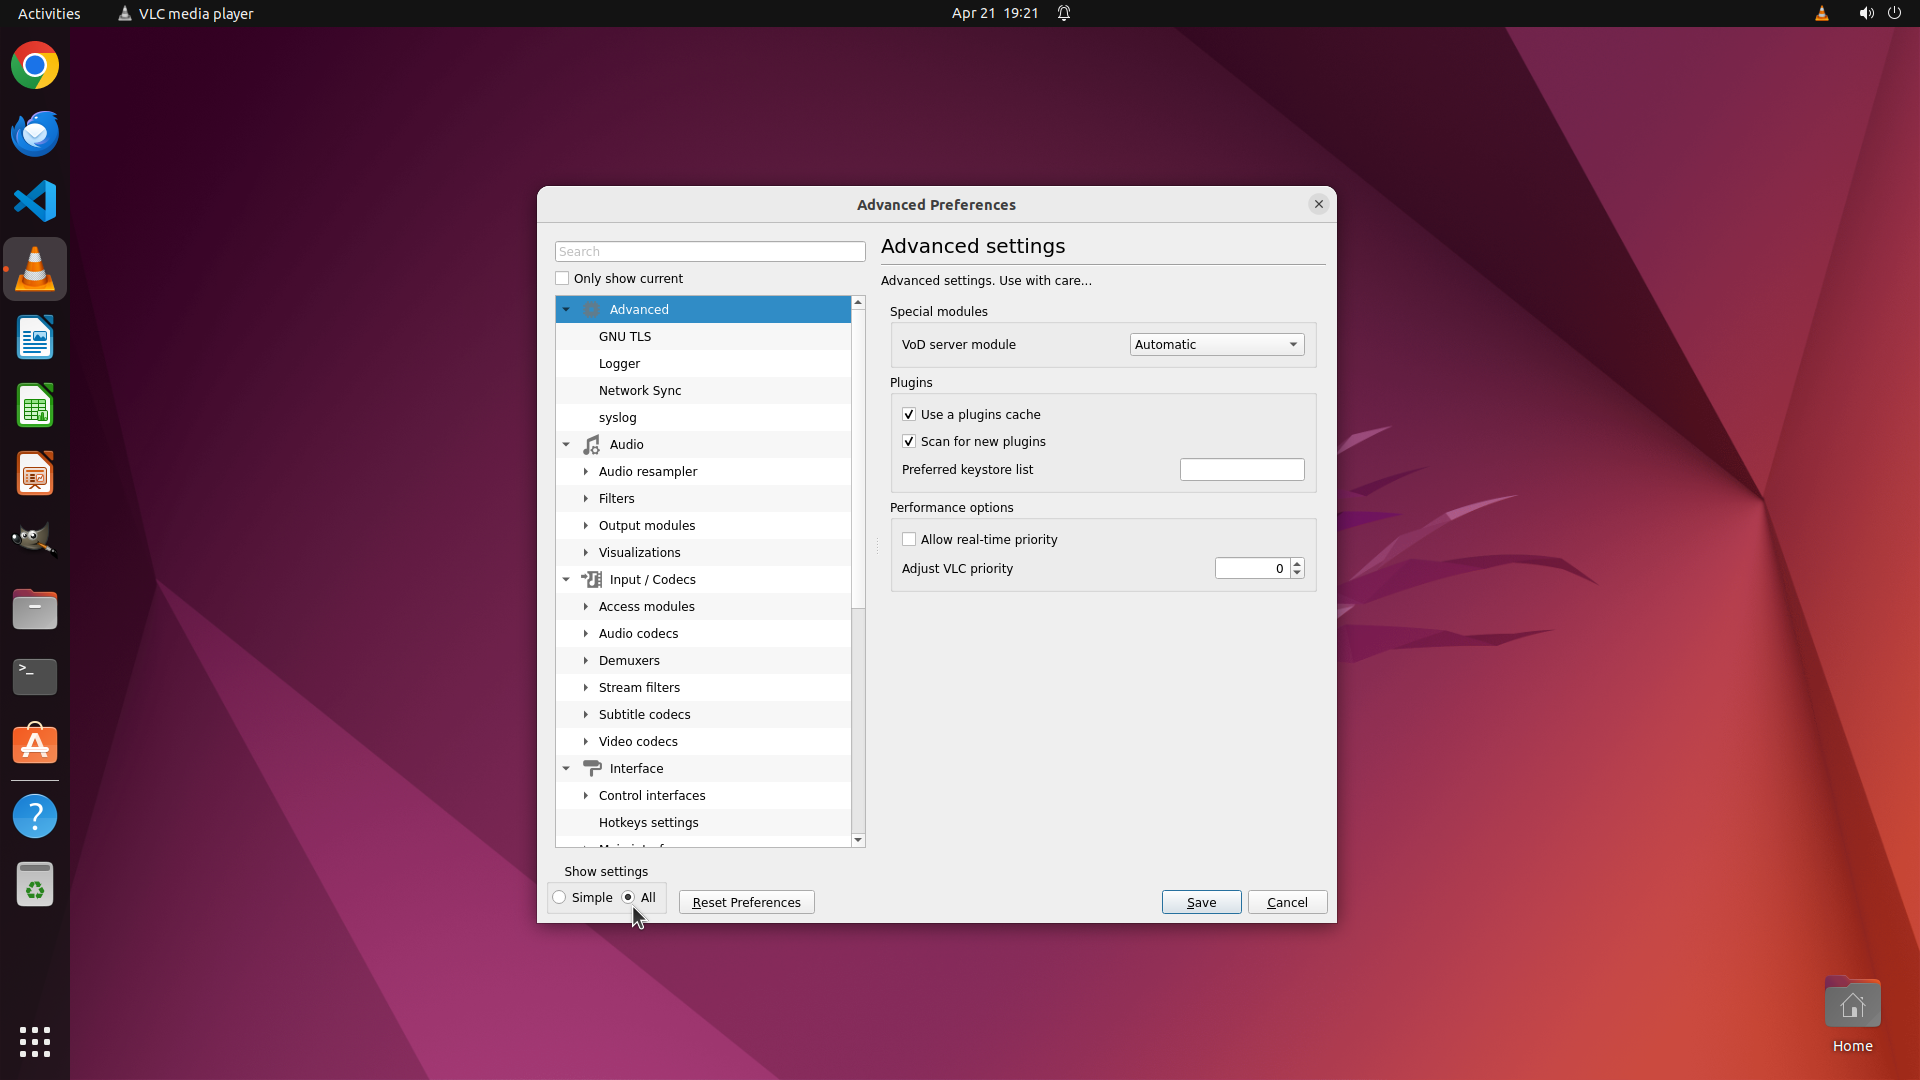Image resolution: width=1920 pixels, height=1080 pixels.
Task: Select Hotkeys settings in the tree
Action: [648, 822]
